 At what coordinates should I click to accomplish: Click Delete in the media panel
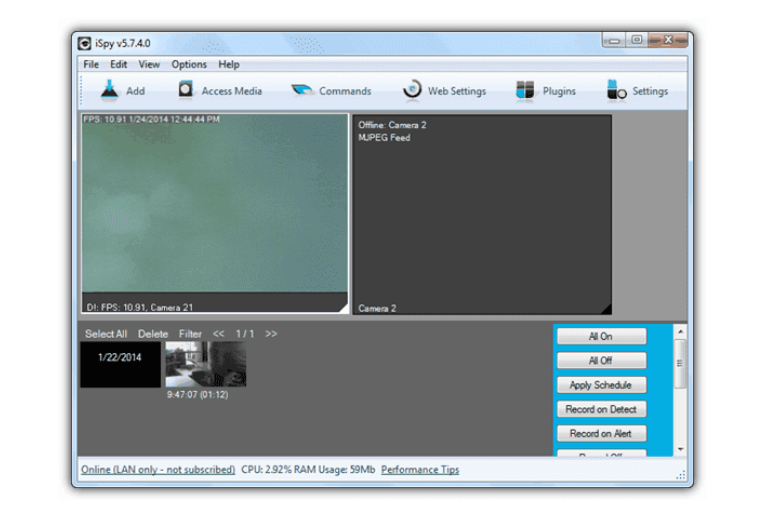pyautogui.click(x=153, y=334)
